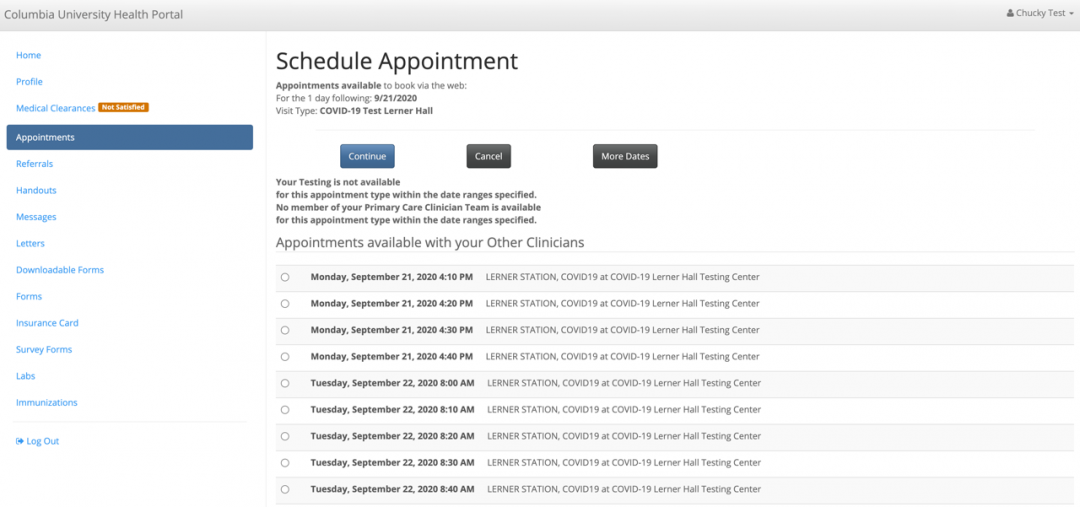1080x507 pixels.
Task: Open the Labs sidebar link
Action: point(26,376)
